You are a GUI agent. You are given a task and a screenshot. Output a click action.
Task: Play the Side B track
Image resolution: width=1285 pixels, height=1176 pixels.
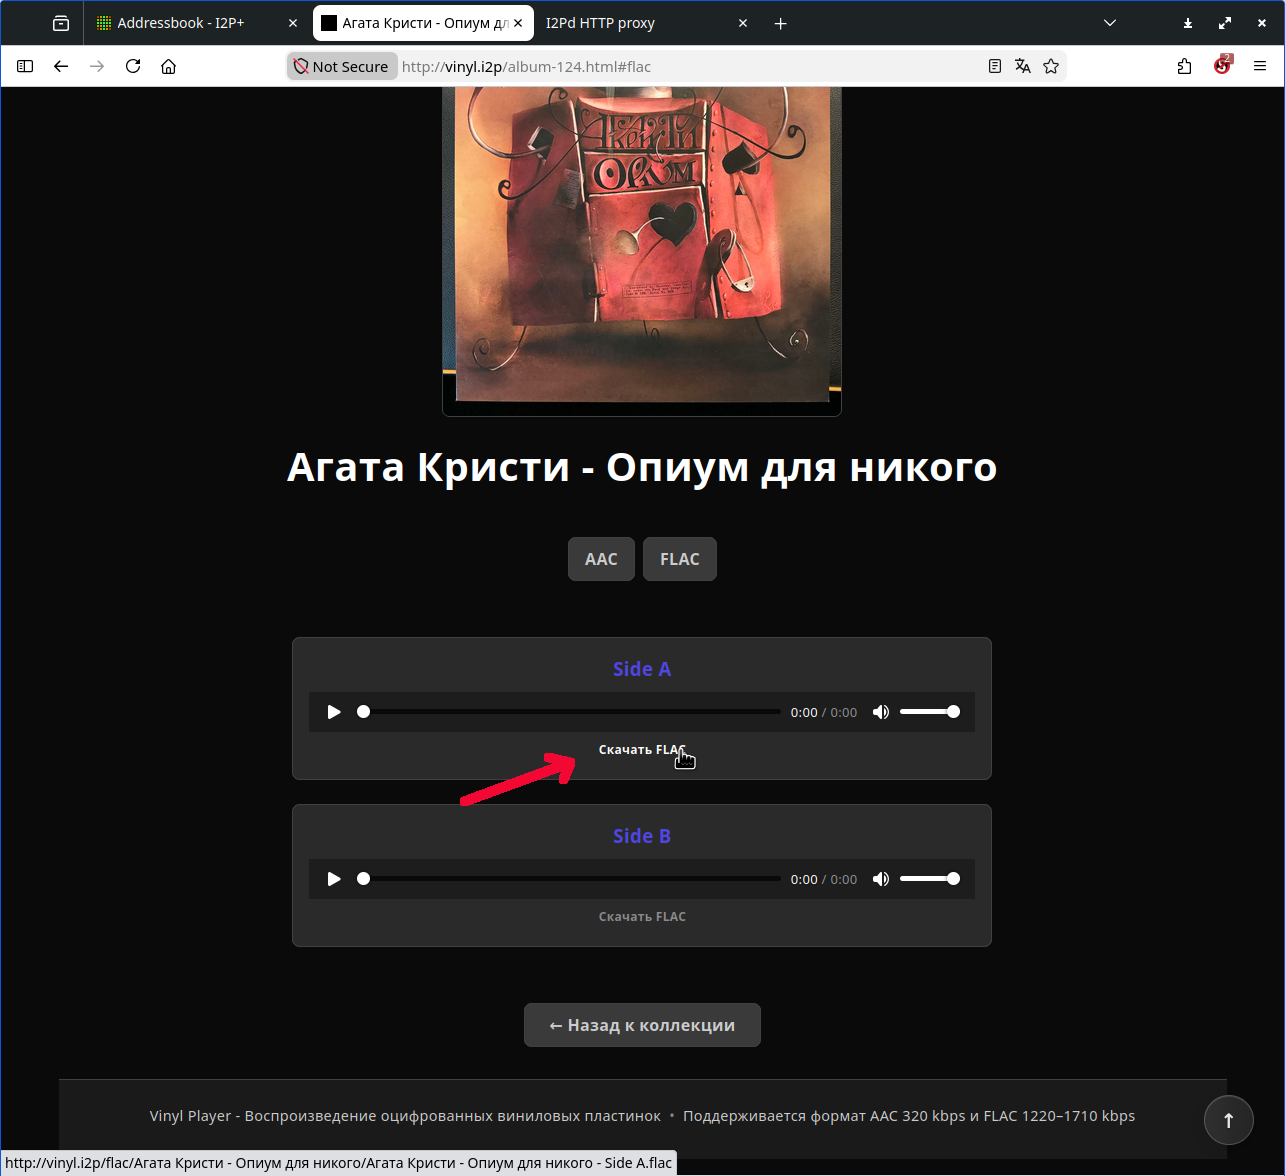click(x=334, y=879)
